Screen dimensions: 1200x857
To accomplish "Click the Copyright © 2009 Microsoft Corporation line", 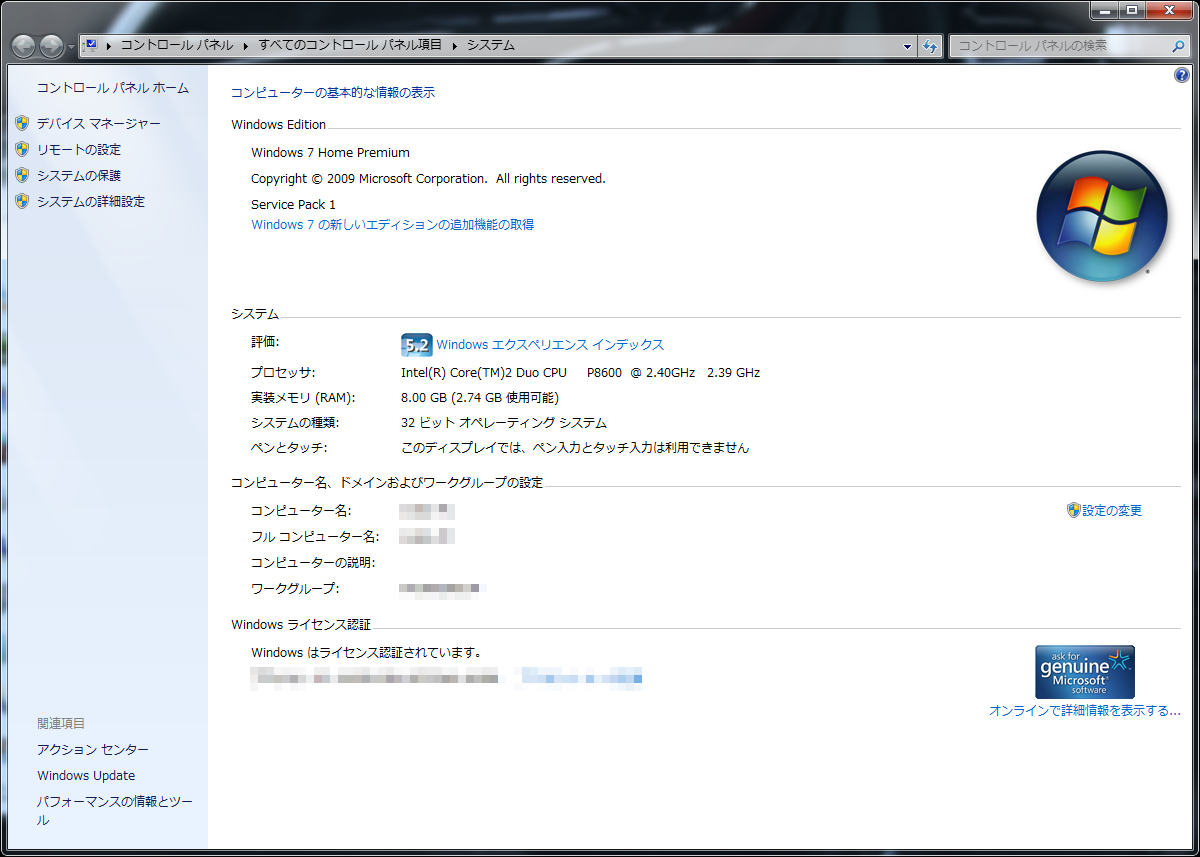I will pyautogui.click(x=428, y=179).
